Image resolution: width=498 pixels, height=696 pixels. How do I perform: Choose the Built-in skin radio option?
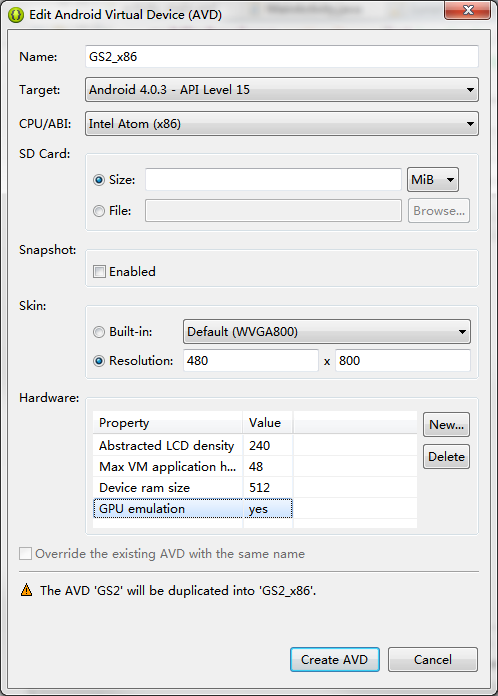pos(99,332)
